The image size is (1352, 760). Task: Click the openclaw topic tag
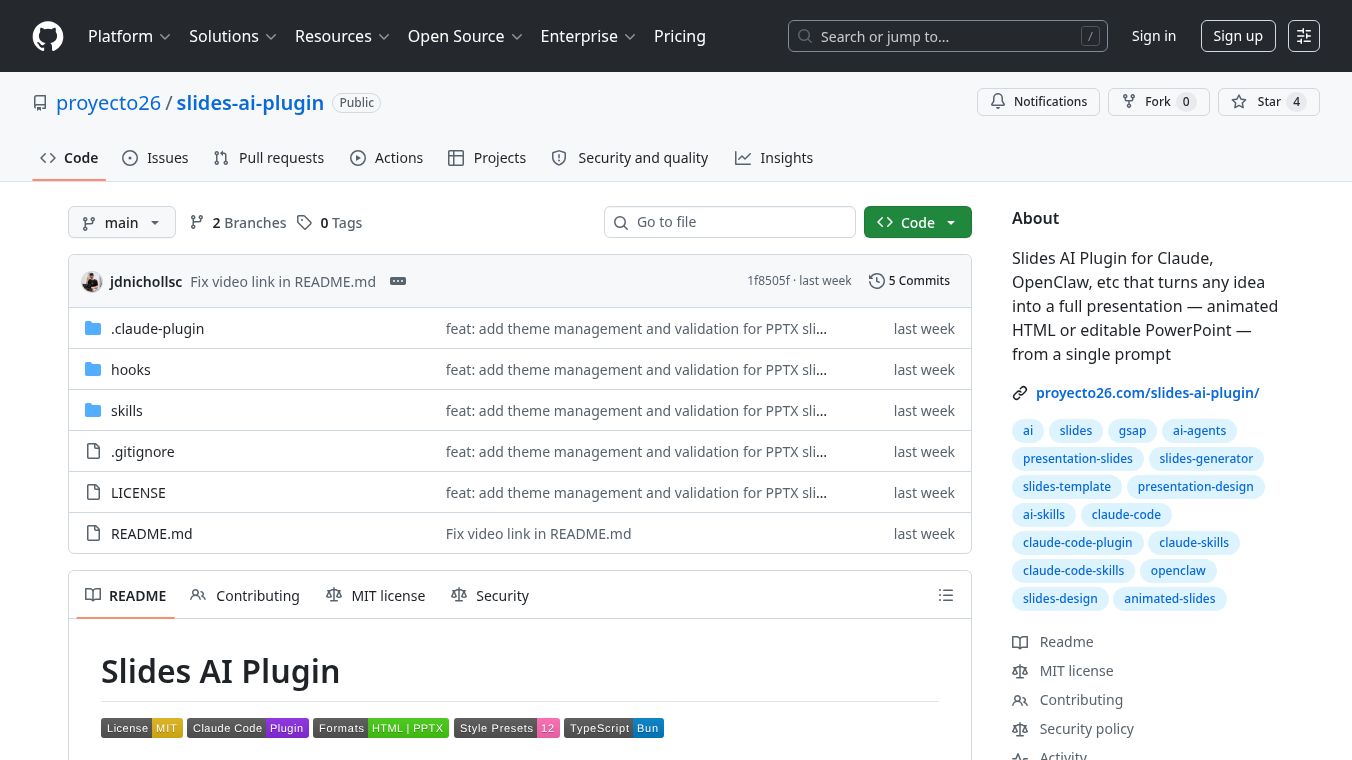1178,571
